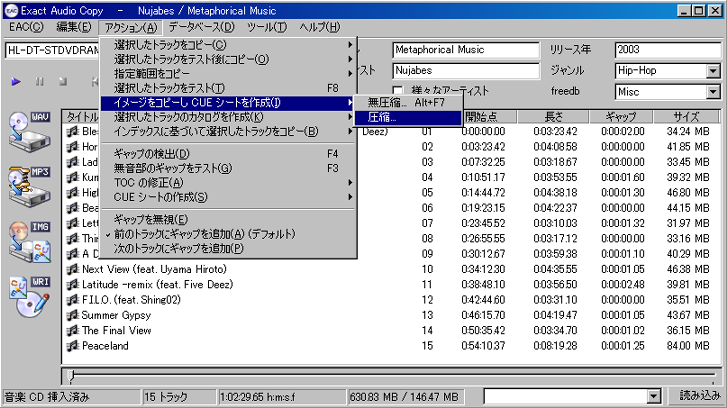Select the track row Summer Gypsy
This screenshot has width=727, height=408.
(x=390, y=315)
